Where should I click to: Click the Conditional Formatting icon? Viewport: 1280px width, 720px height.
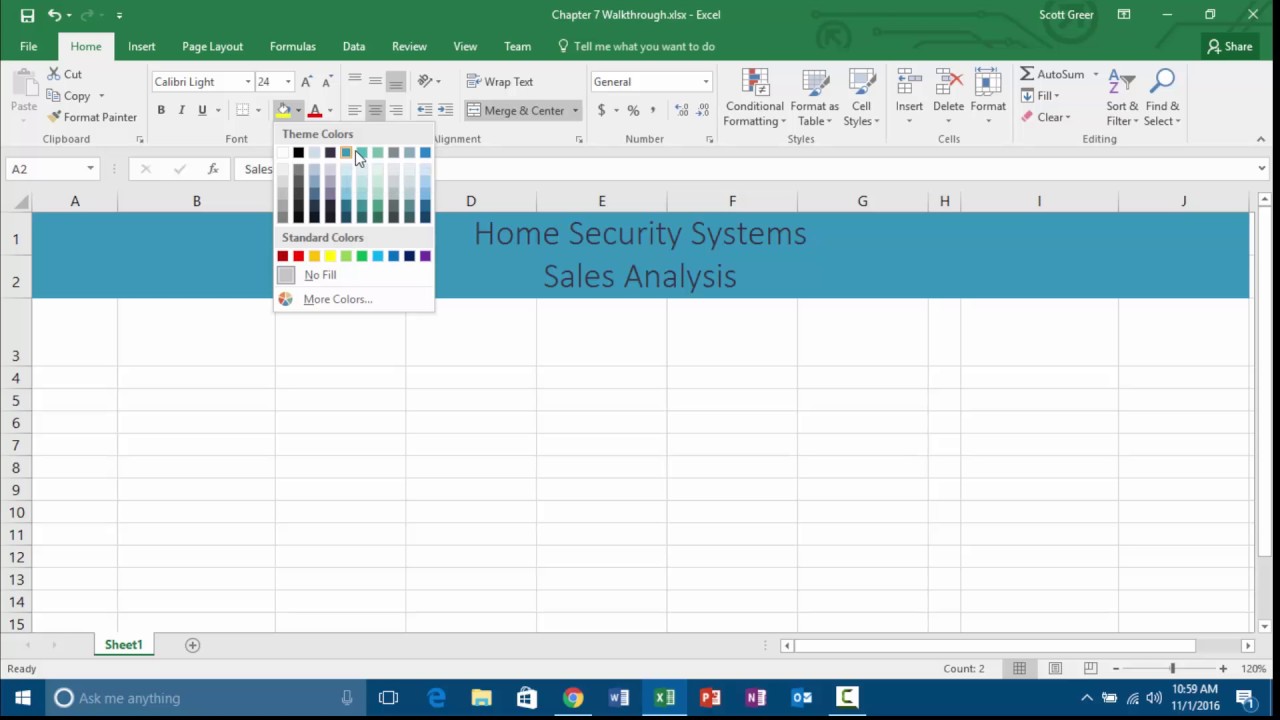pos(755,82)
